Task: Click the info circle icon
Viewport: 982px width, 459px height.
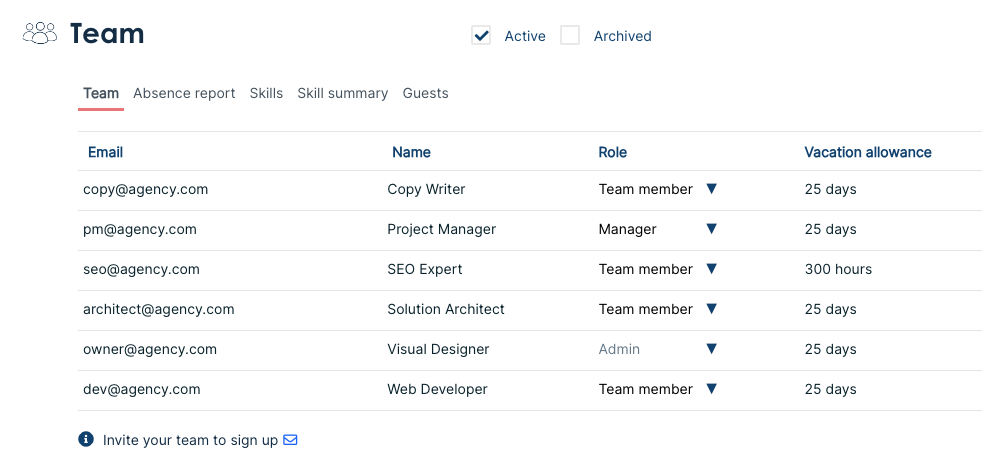Action: [86, 440]
